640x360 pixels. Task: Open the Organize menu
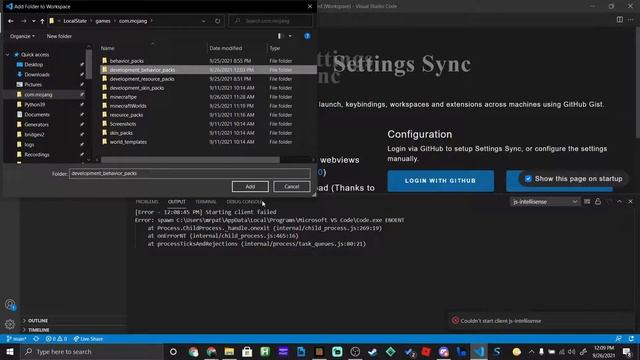pyautogui.click(x=22, y=36)
